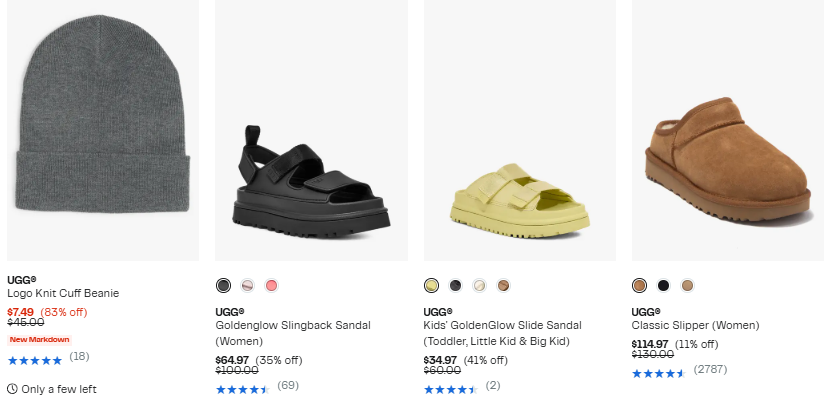Choose the black swatch for Kids' GoldenGlow Slide
824x404 pixels.
point(455,286)
